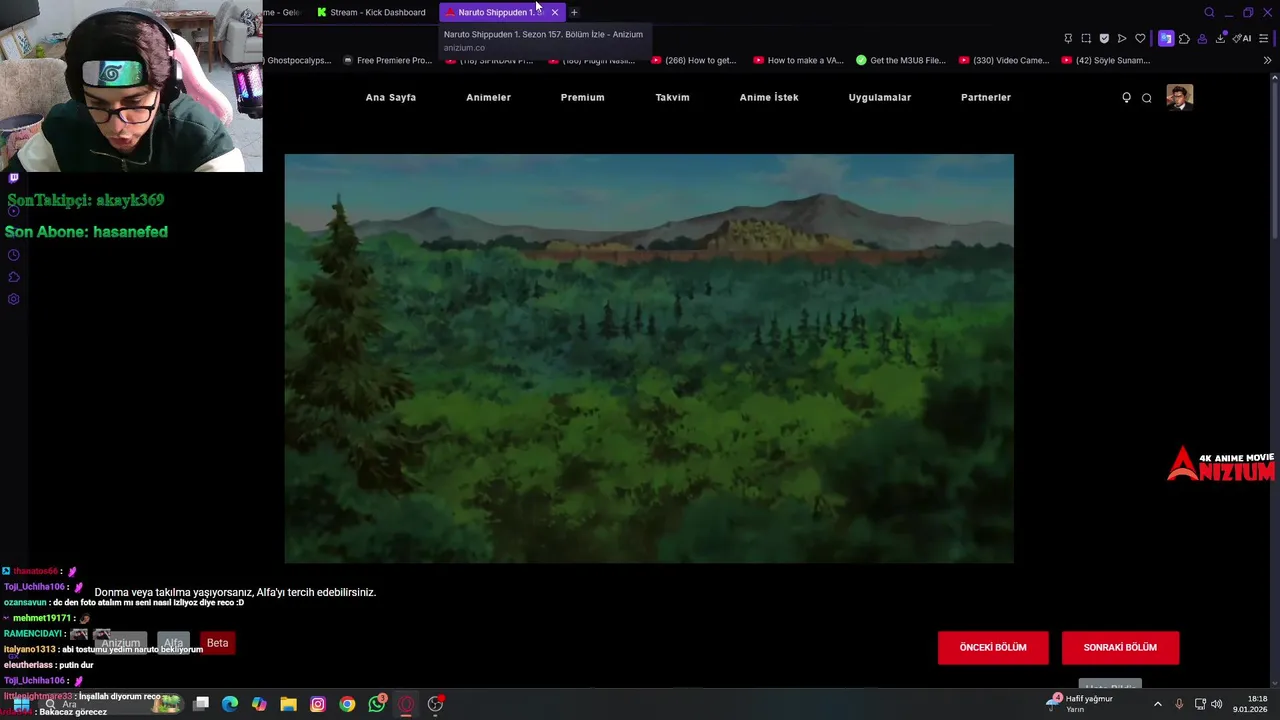Screen dimensions: 1280x720
Task: Open the sidebar settings gear icon
Action: point(13,299)
